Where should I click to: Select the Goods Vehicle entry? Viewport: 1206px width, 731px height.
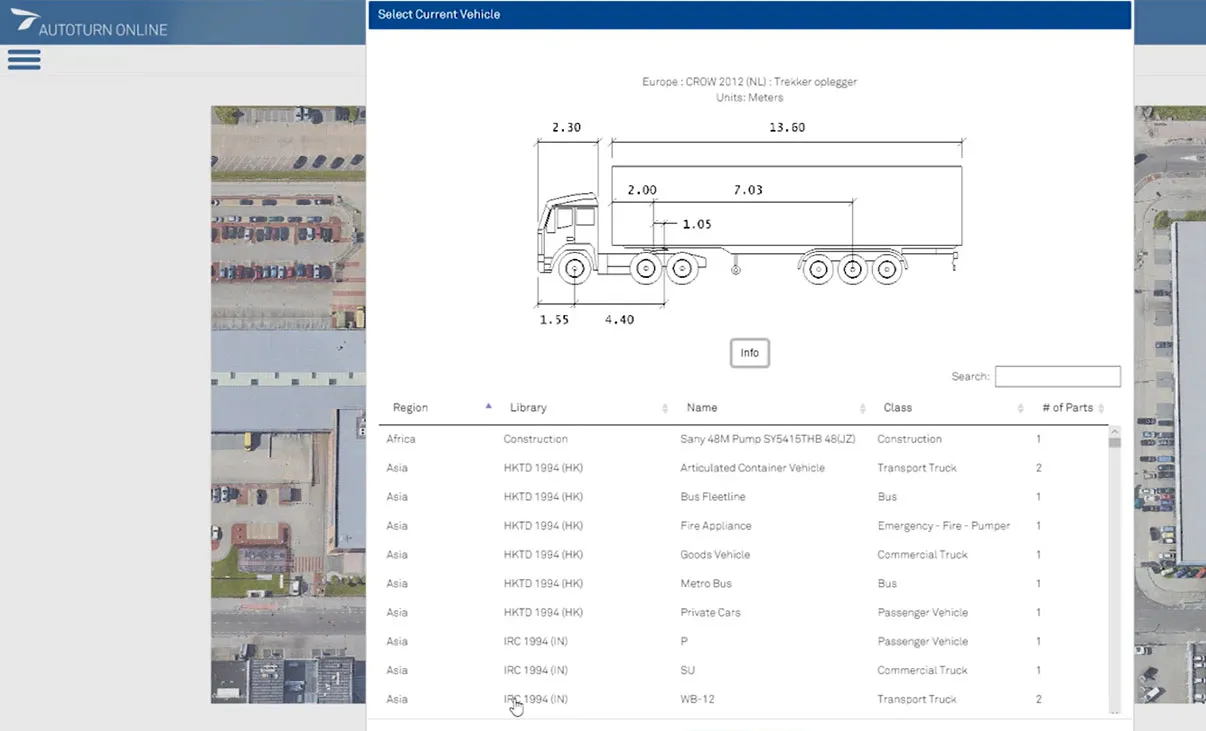[x=743, y=555]
